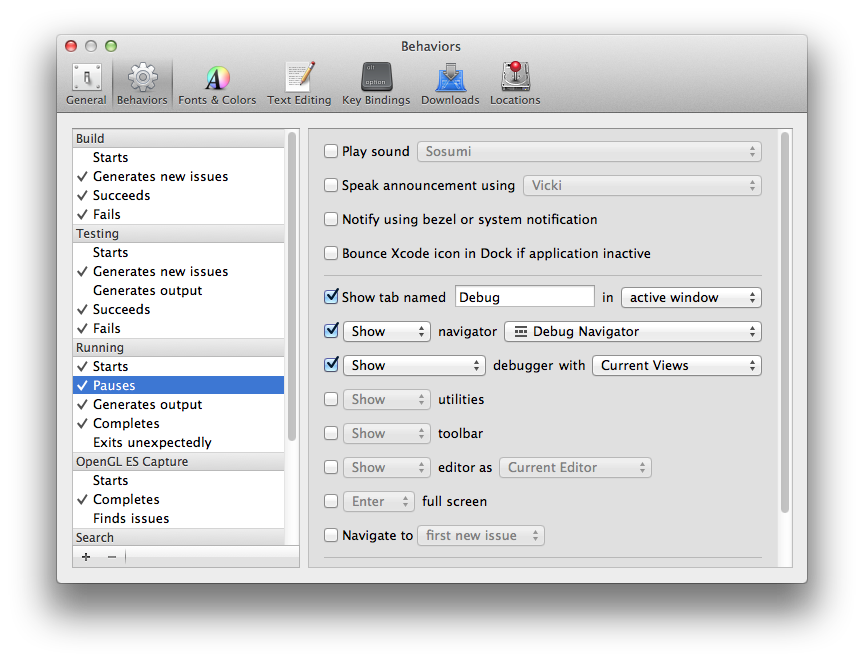Check Notify using bezel or system notification

pyautogui.click(x=331, y=219)
